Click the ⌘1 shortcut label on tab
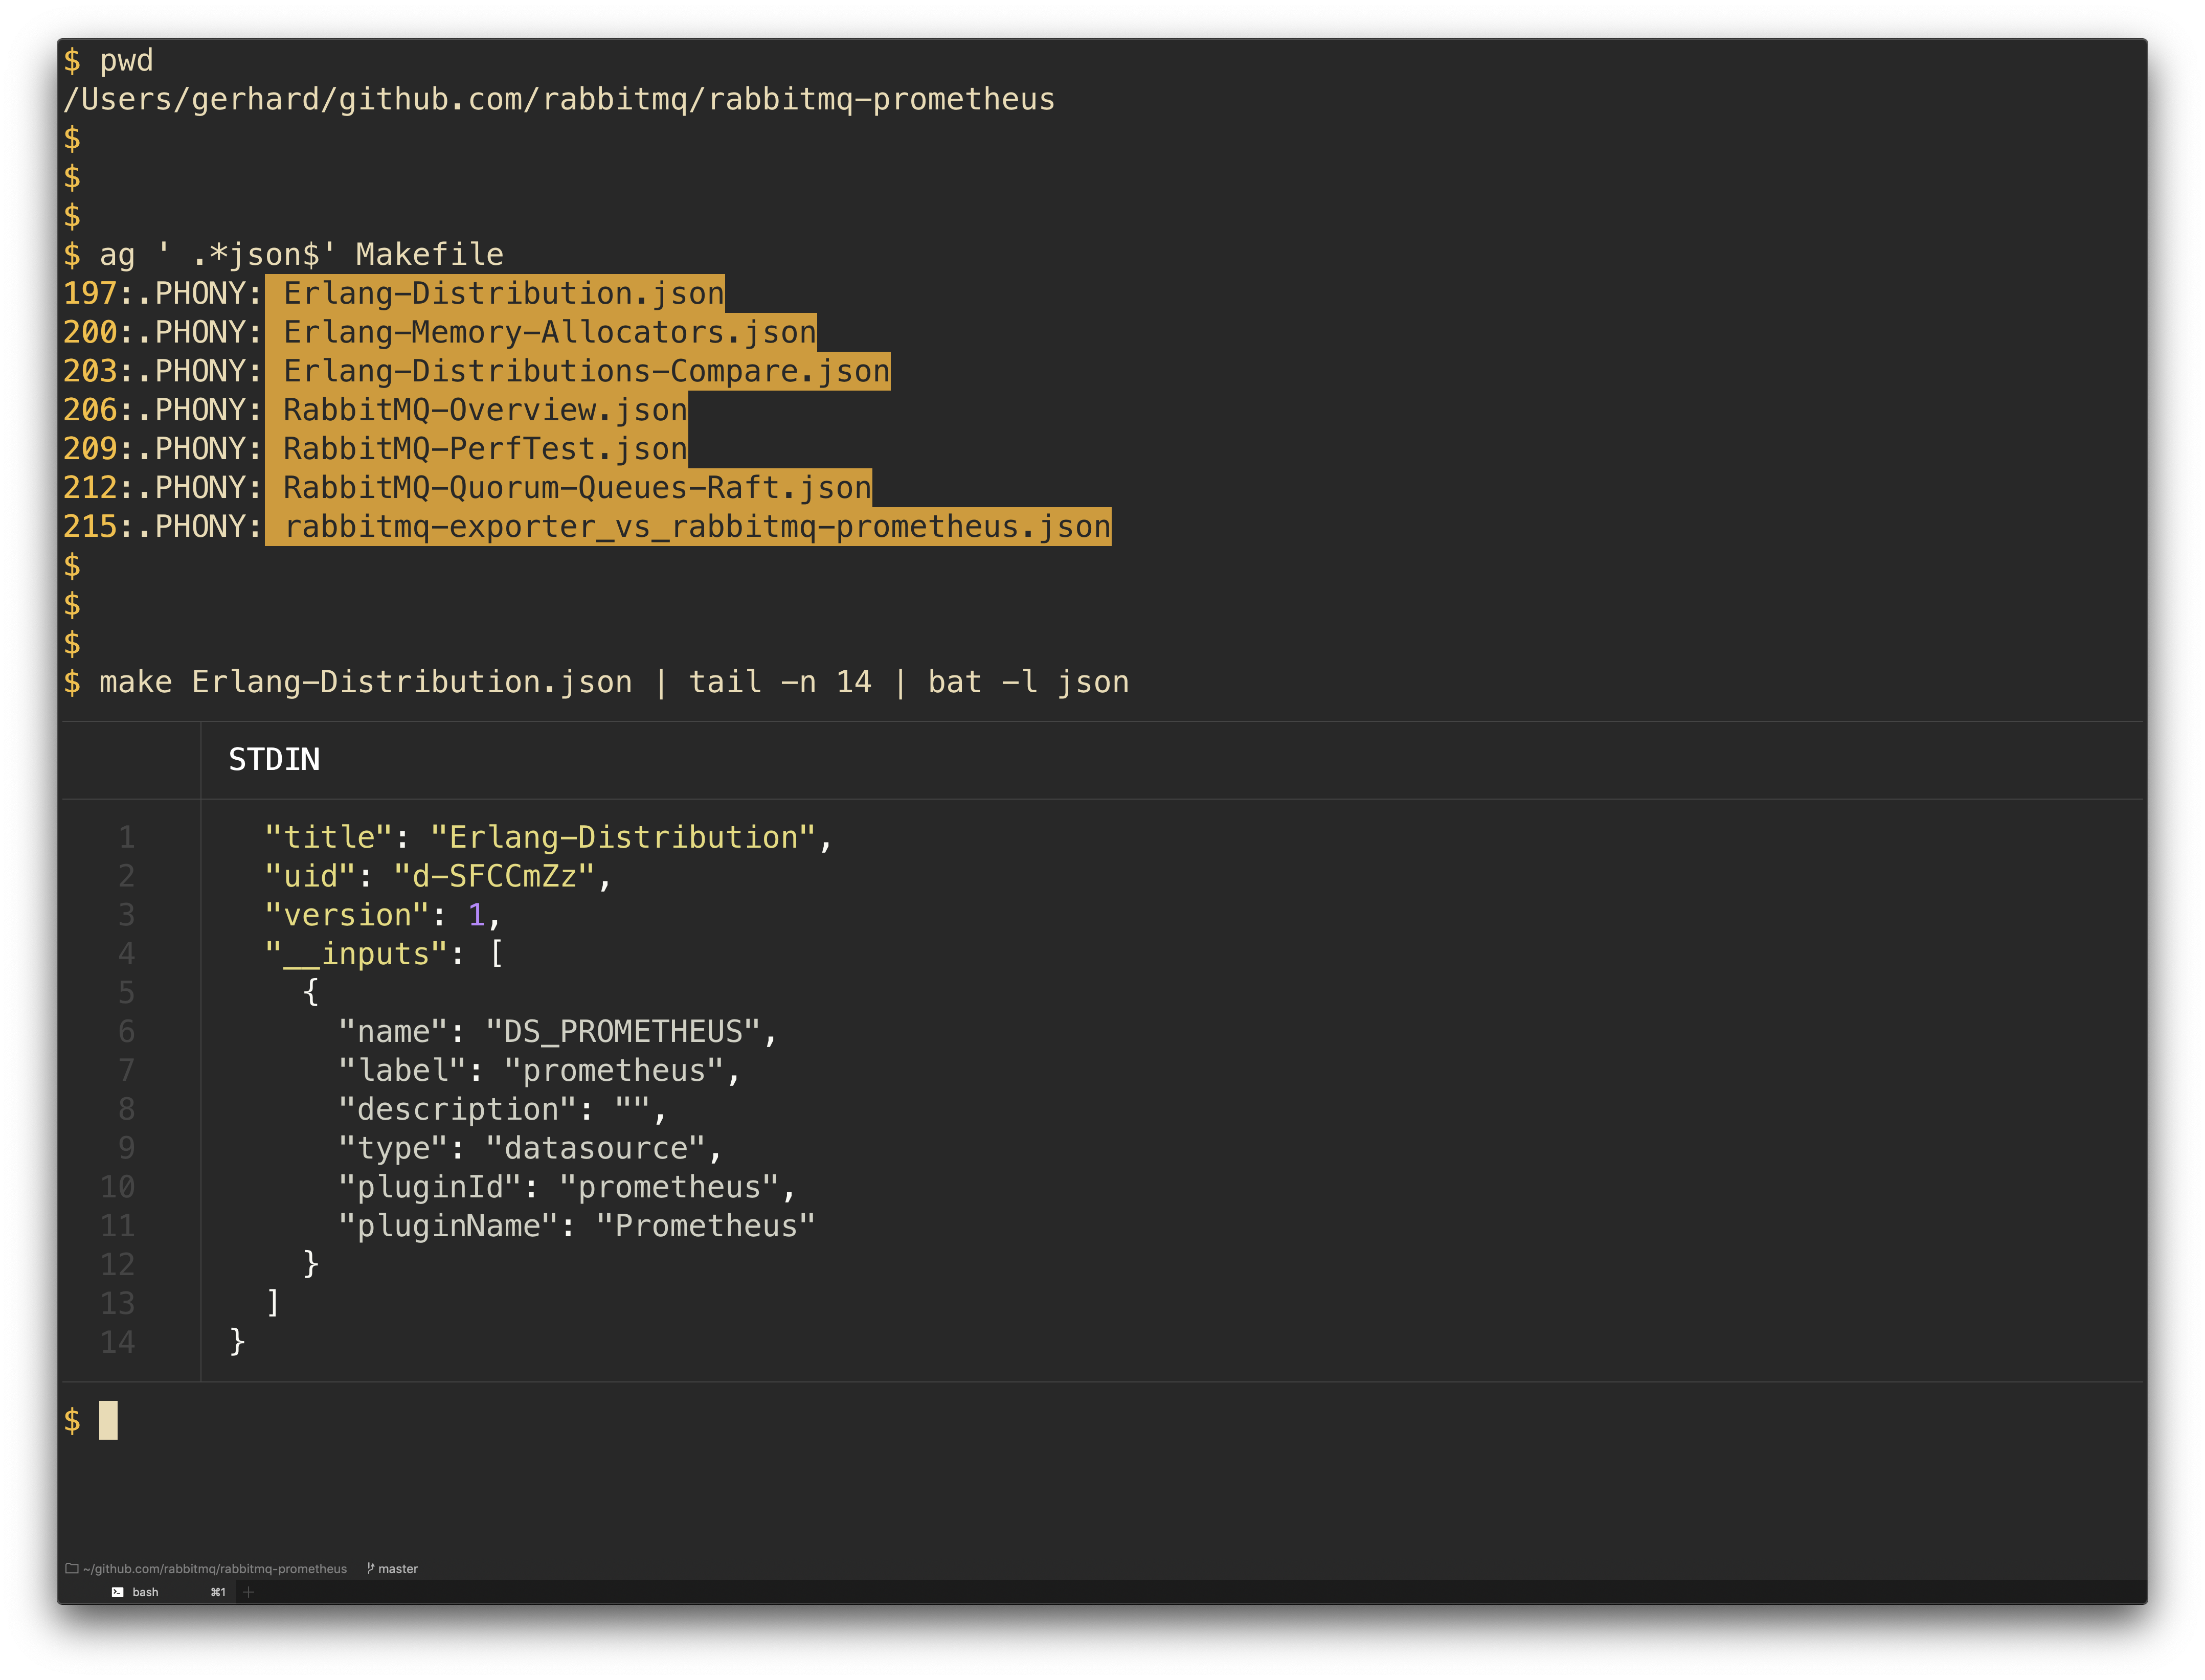 217,1592
